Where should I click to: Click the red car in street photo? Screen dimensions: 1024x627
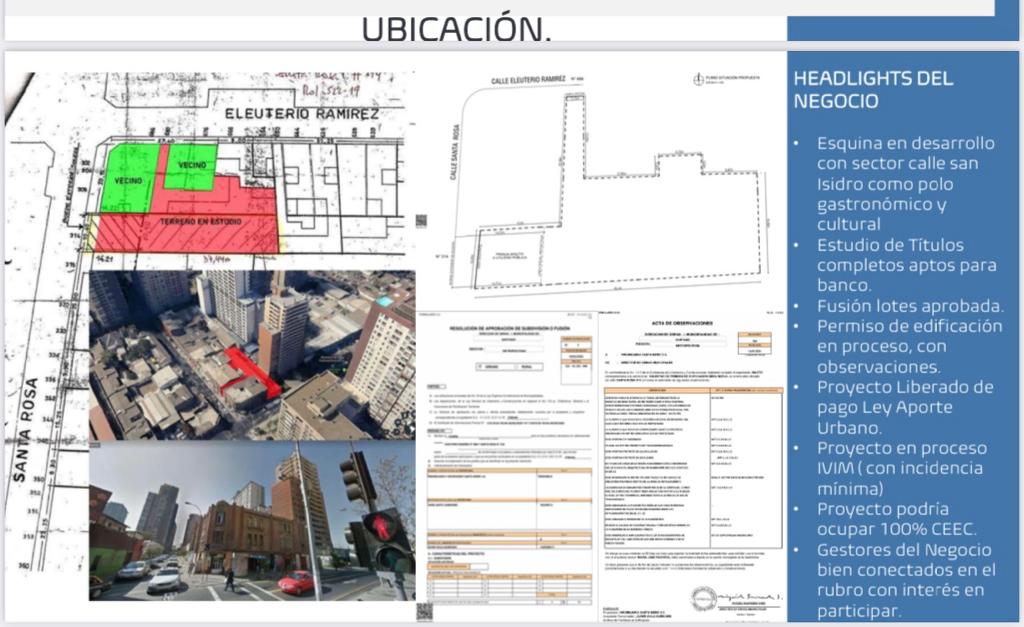296,582
